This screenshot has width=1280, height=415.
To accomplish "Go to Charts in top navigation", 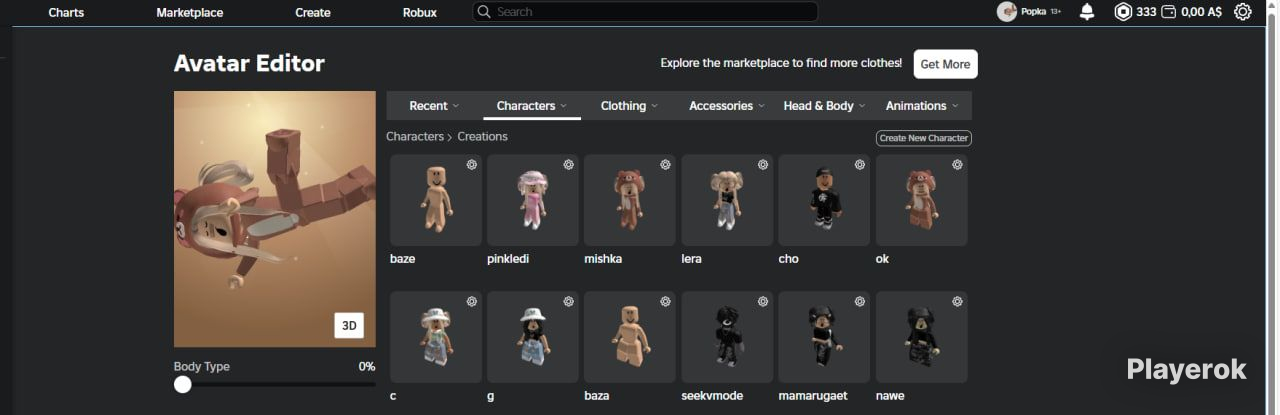I will (66, 12).
